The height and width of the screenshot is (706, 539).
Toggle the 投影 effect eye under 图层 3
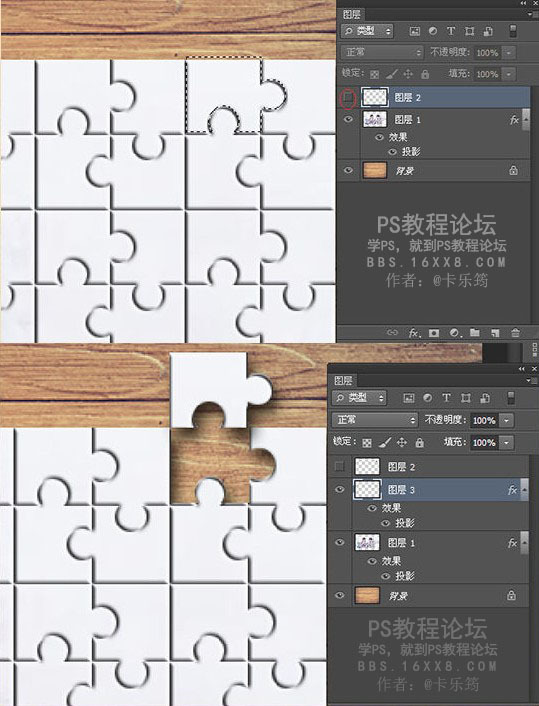pos(385,523)
